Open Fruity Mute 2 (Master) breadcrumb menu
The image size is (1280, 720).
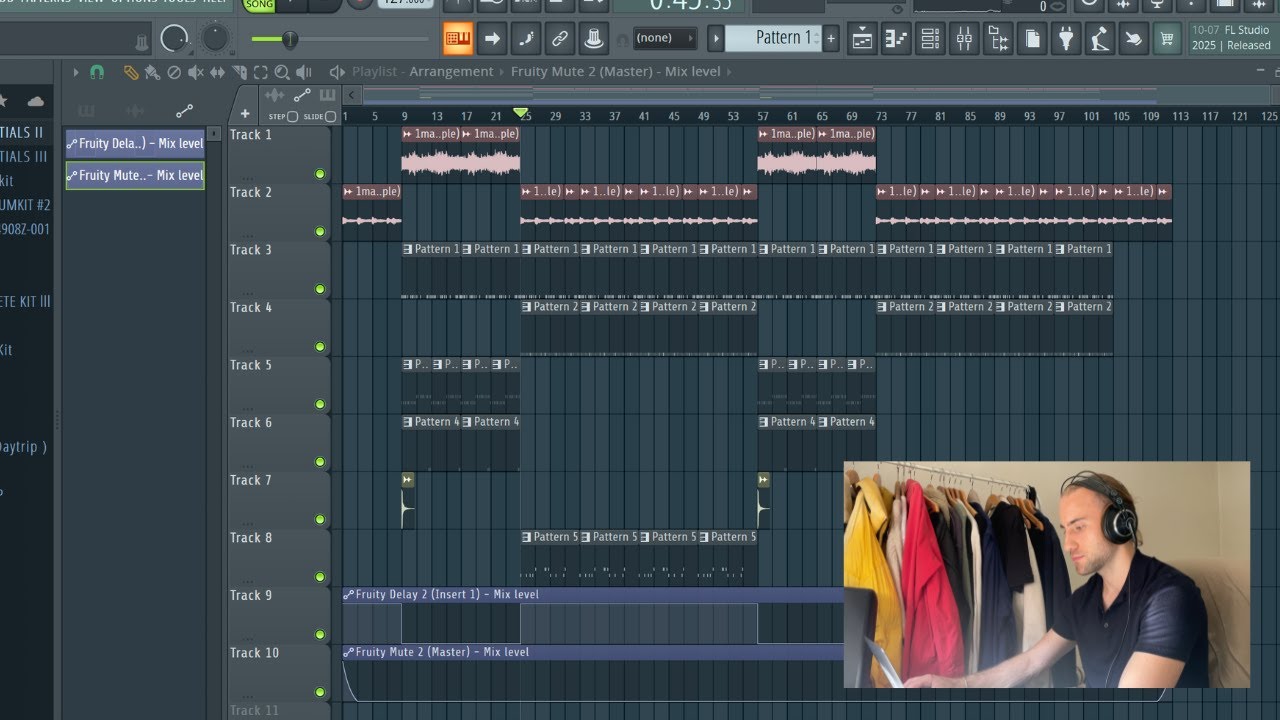(x=615, y=72)
